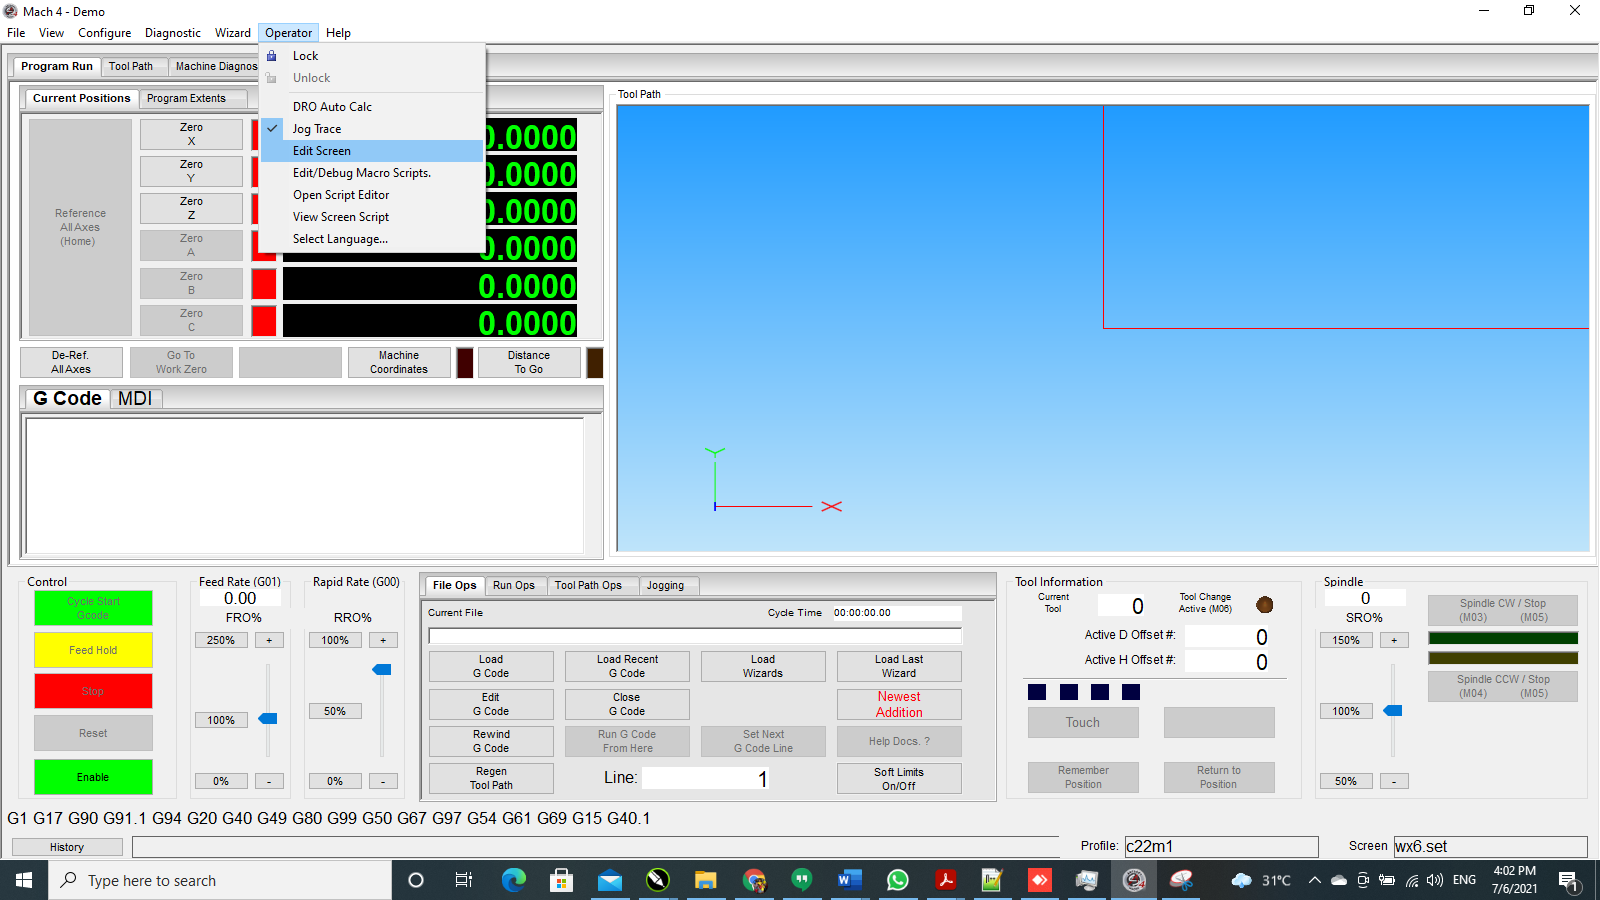Click the first green indicator in Tool Information
Screen dimensions: 1600x900
pyautogui.click(x=1037, y=691)
